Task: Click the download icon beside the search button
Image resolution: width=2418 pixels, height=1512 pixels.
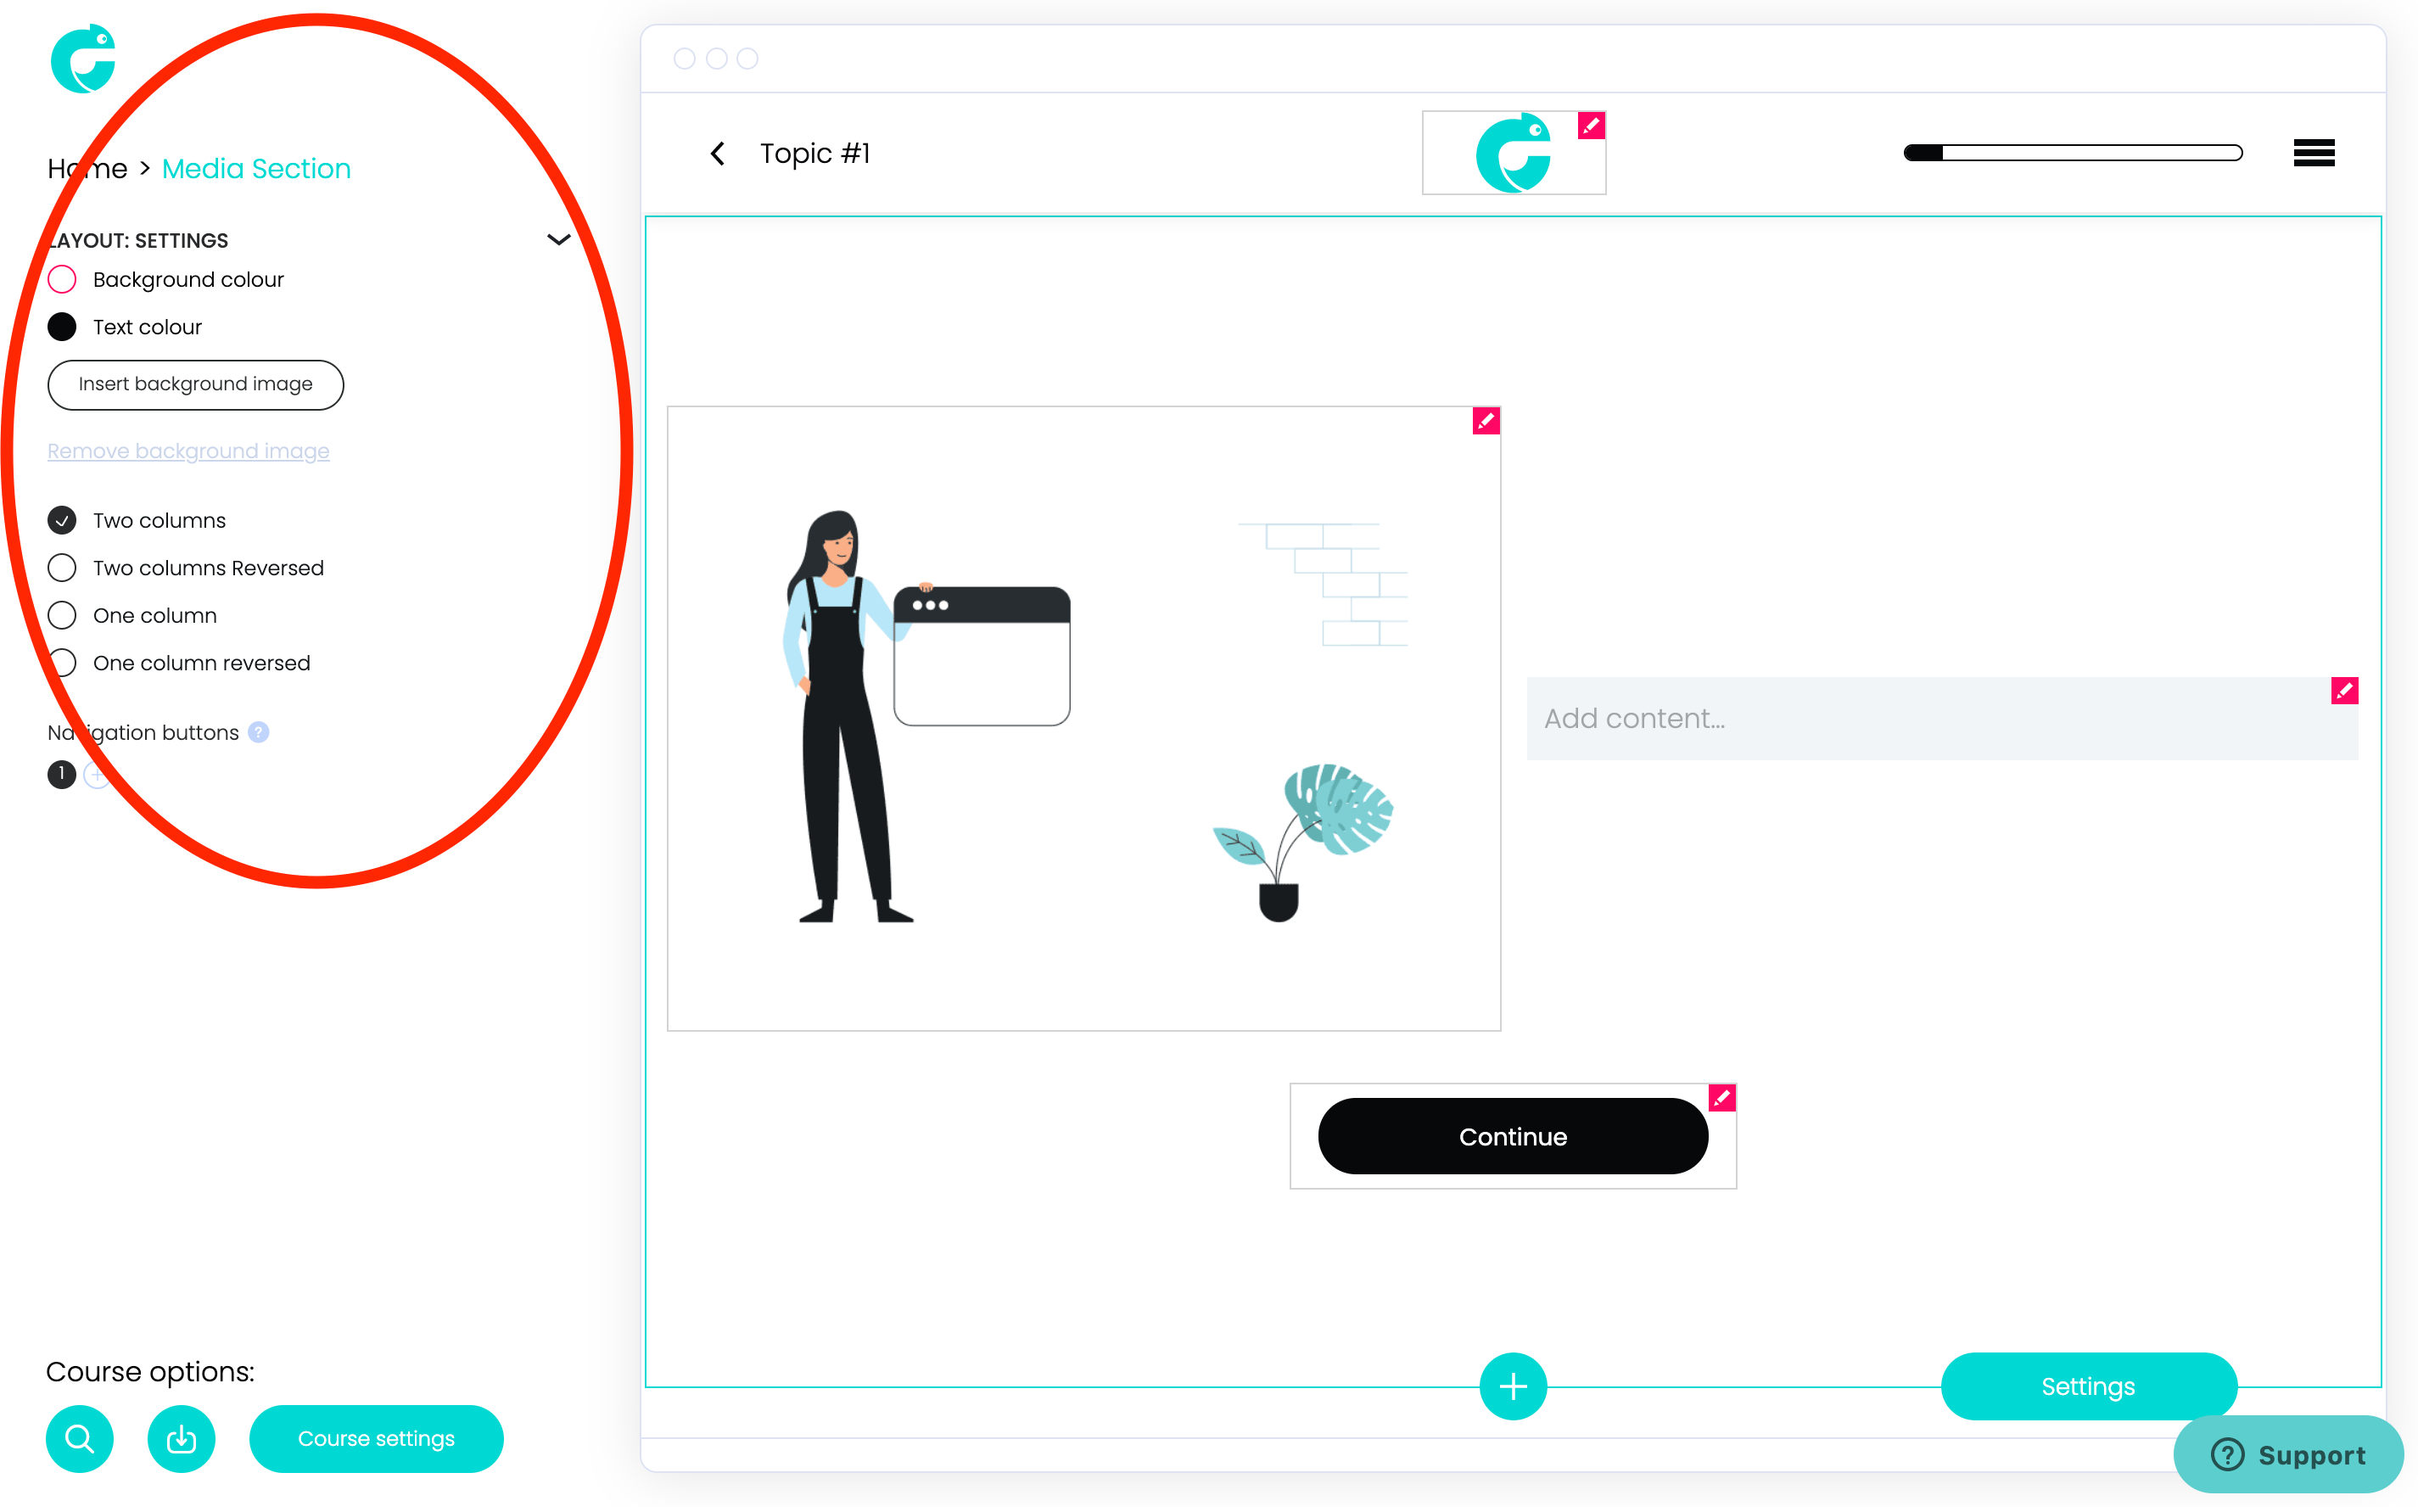Action: (181, 1438)
